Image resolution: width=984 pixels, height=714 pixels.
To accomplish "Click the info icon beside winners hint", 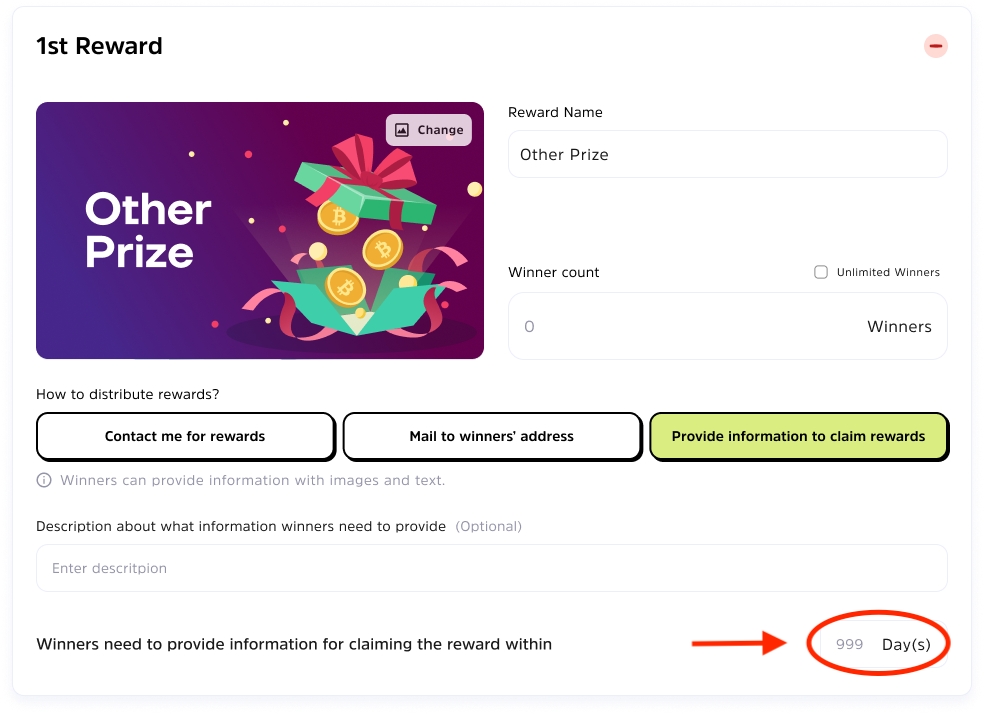I will pyautogui.click(x=44, y=481).
